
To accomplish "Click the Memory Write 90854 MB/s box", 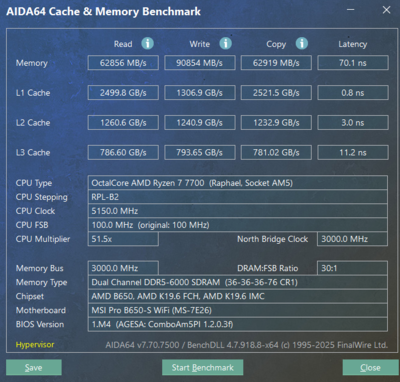I will pos(200,63).
